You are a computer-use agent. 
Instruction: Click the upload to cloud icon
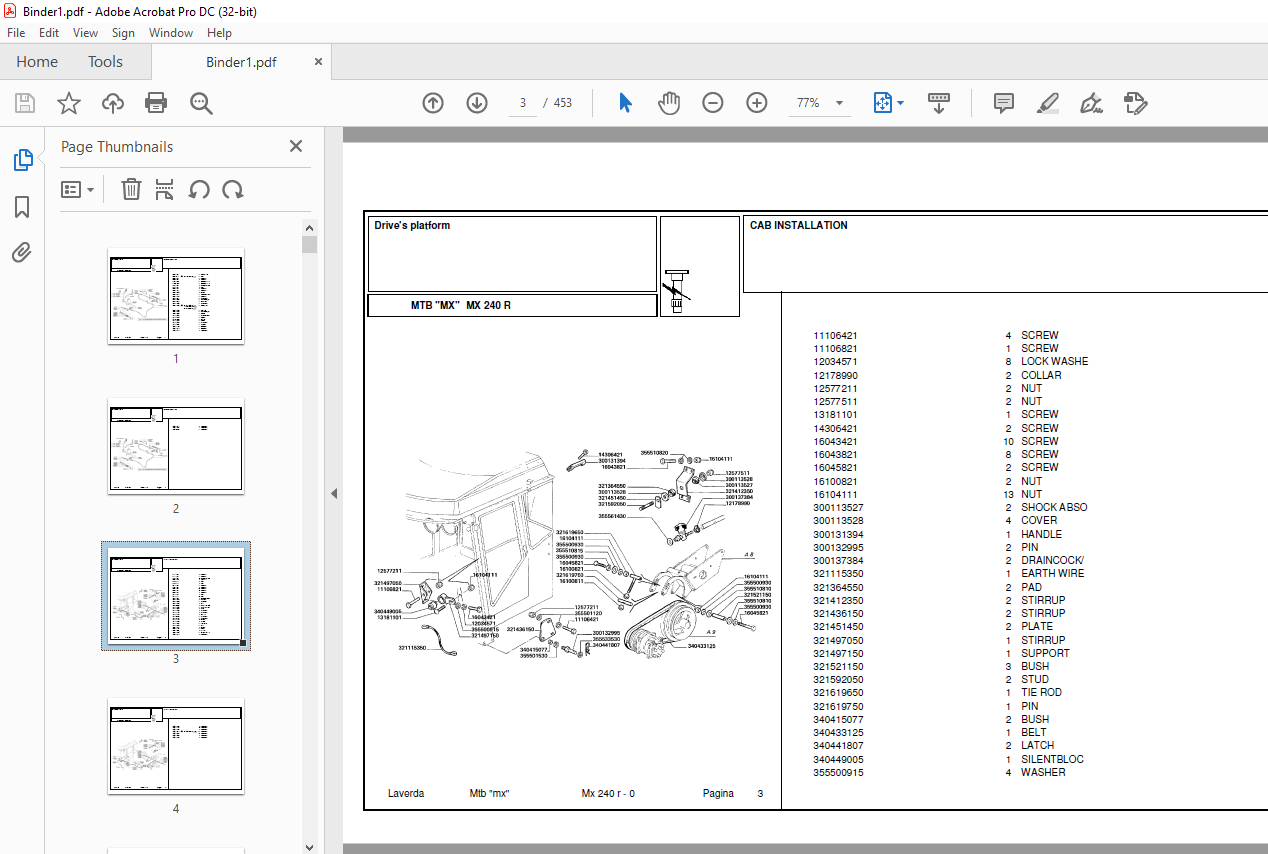[113, 103]
